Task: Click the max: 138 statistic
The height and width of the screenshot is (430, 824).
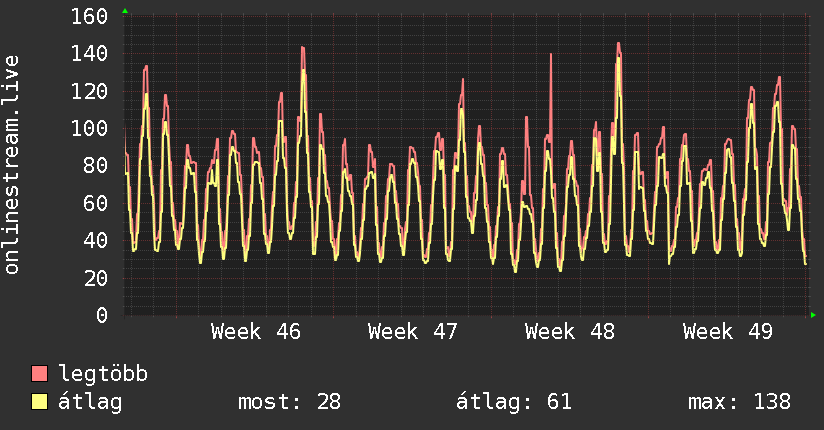Action: coord(739,402)
